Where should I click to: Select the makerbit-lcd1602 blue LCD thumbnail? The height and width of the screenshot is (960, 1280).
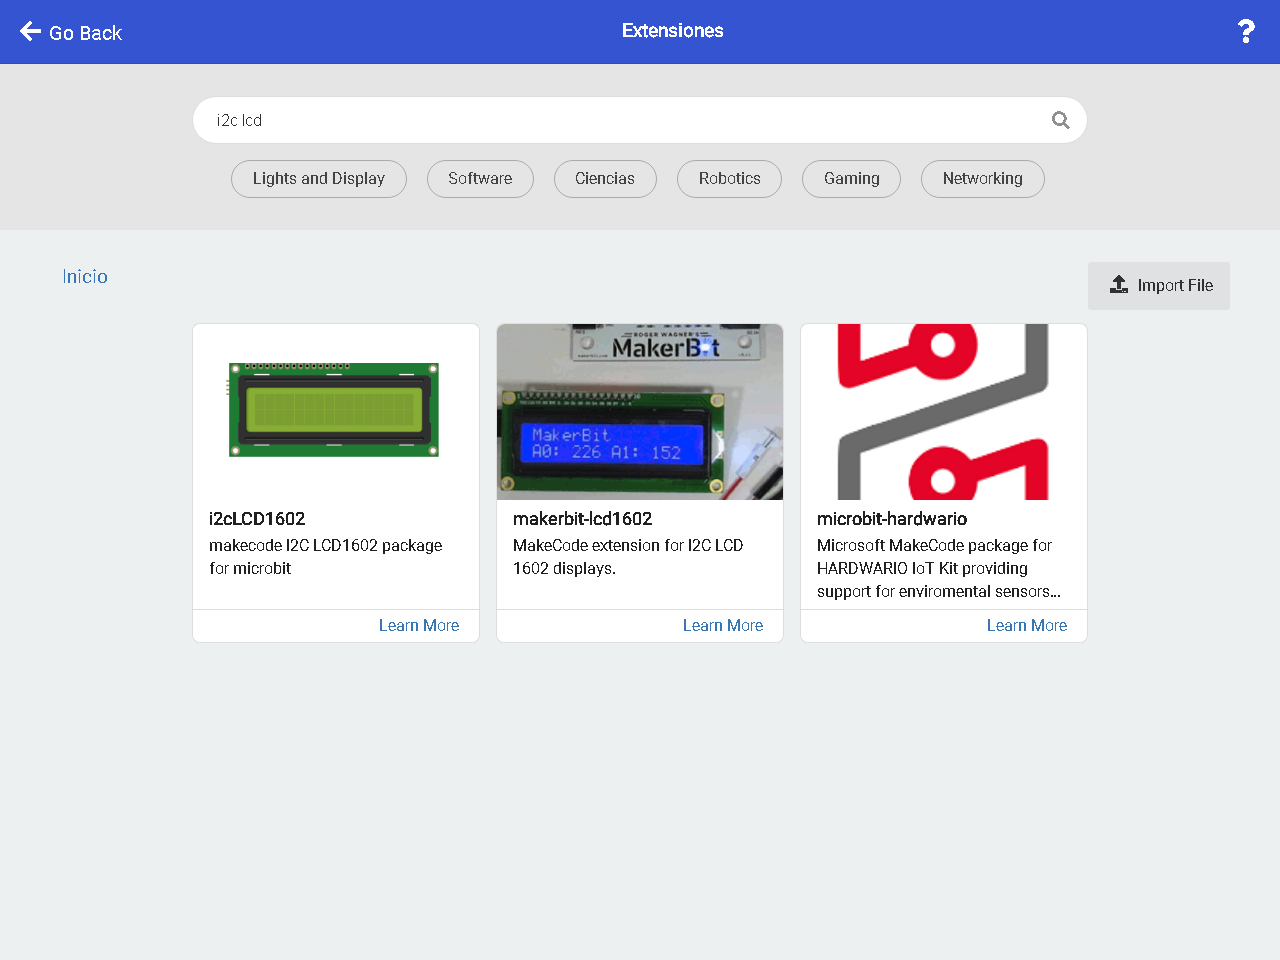[640, 412]
